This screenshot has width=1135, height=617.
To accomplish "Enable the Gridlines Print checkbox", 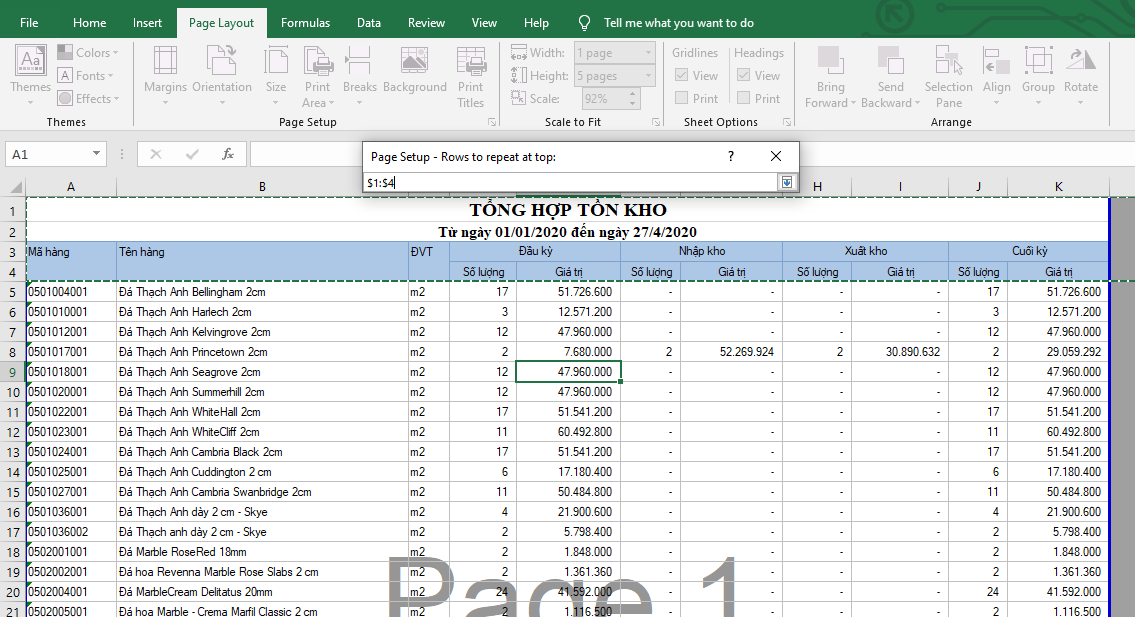I will [682, 98].
